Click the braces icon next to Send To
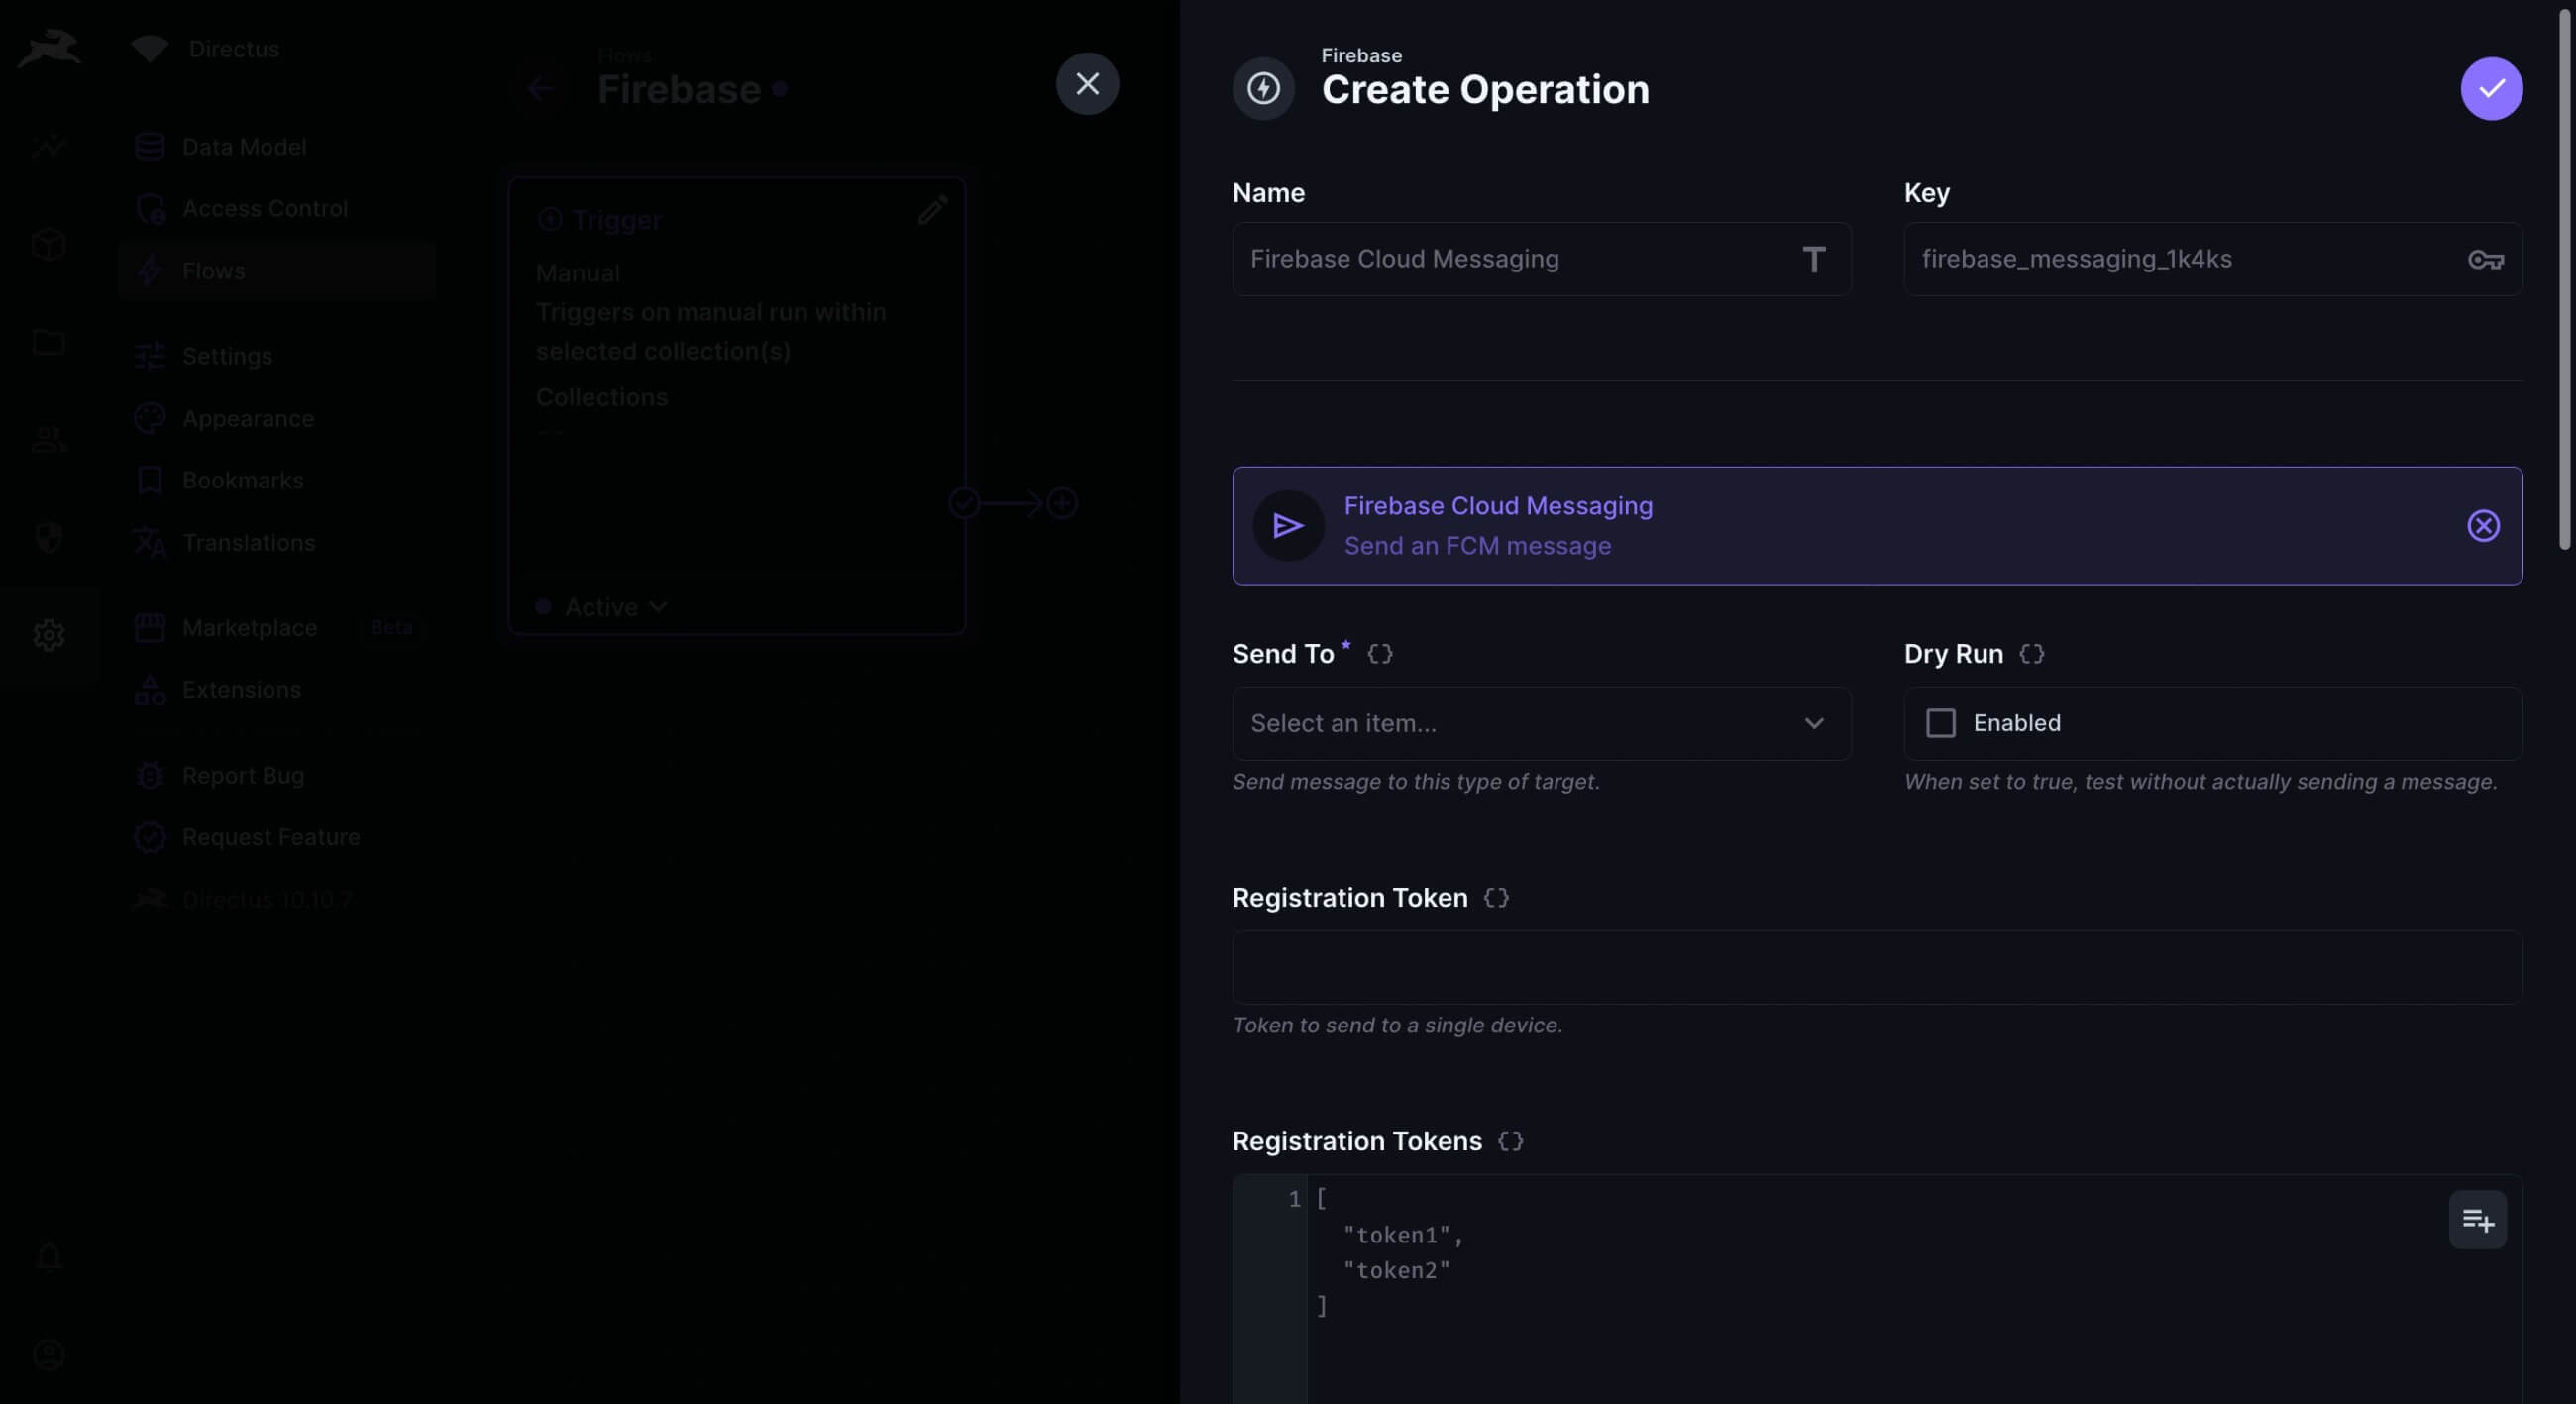This screenshot has height=1404, width=2576. pyautogui.click(x=1379, y=654)
